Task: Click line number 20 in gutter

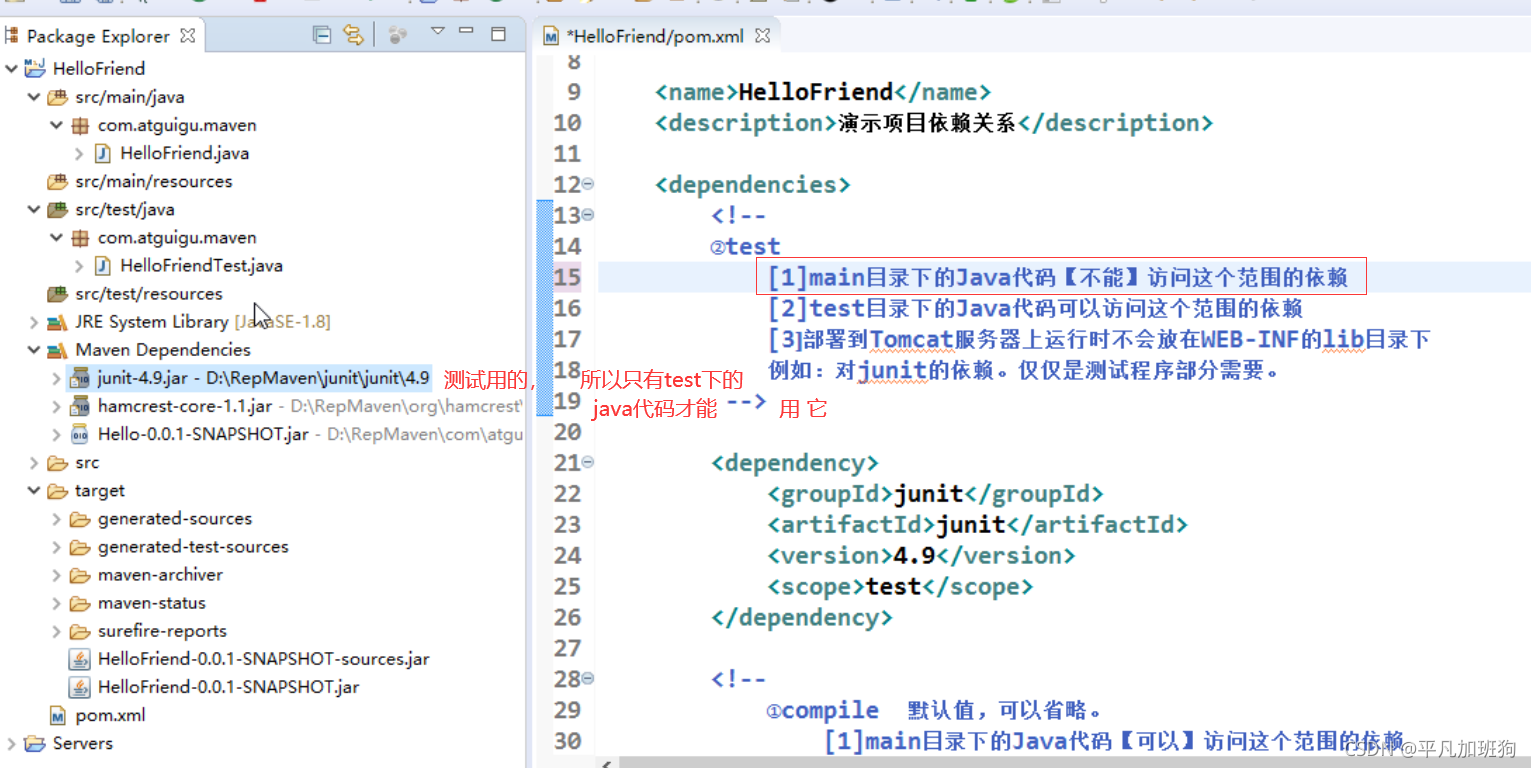Action: 567,431
